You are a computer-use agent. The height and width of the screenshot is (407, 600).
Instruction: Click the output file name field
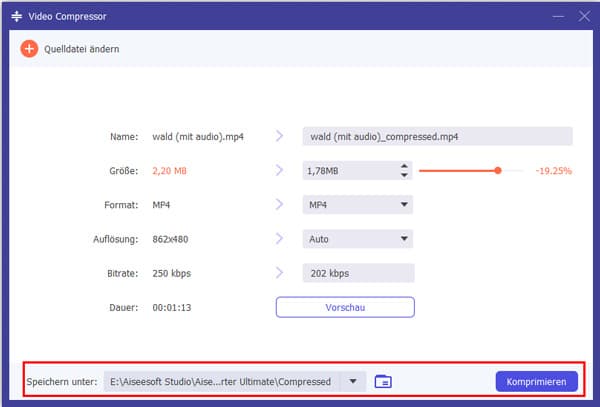click(x=437, y=137)
